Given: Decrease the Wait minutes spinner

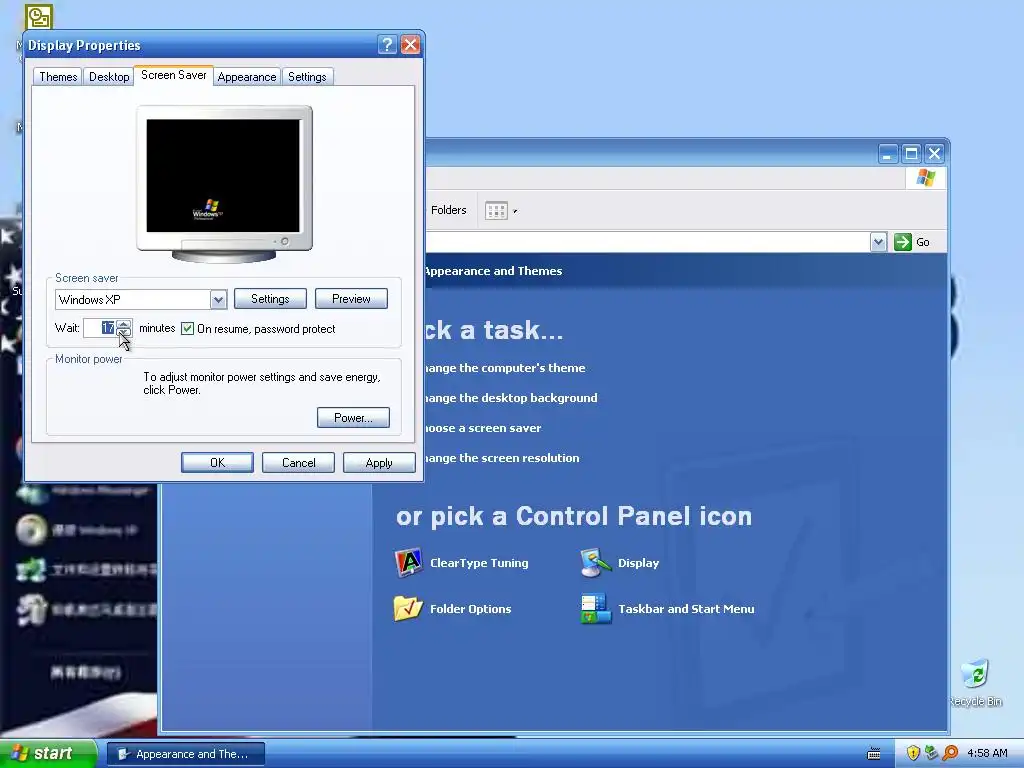Looking at the screenshot, I should [123, 332].
